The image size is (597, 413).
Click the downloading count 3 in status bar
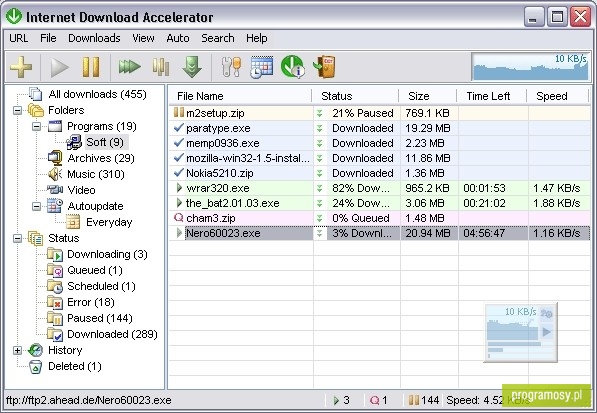click(342, 400)
